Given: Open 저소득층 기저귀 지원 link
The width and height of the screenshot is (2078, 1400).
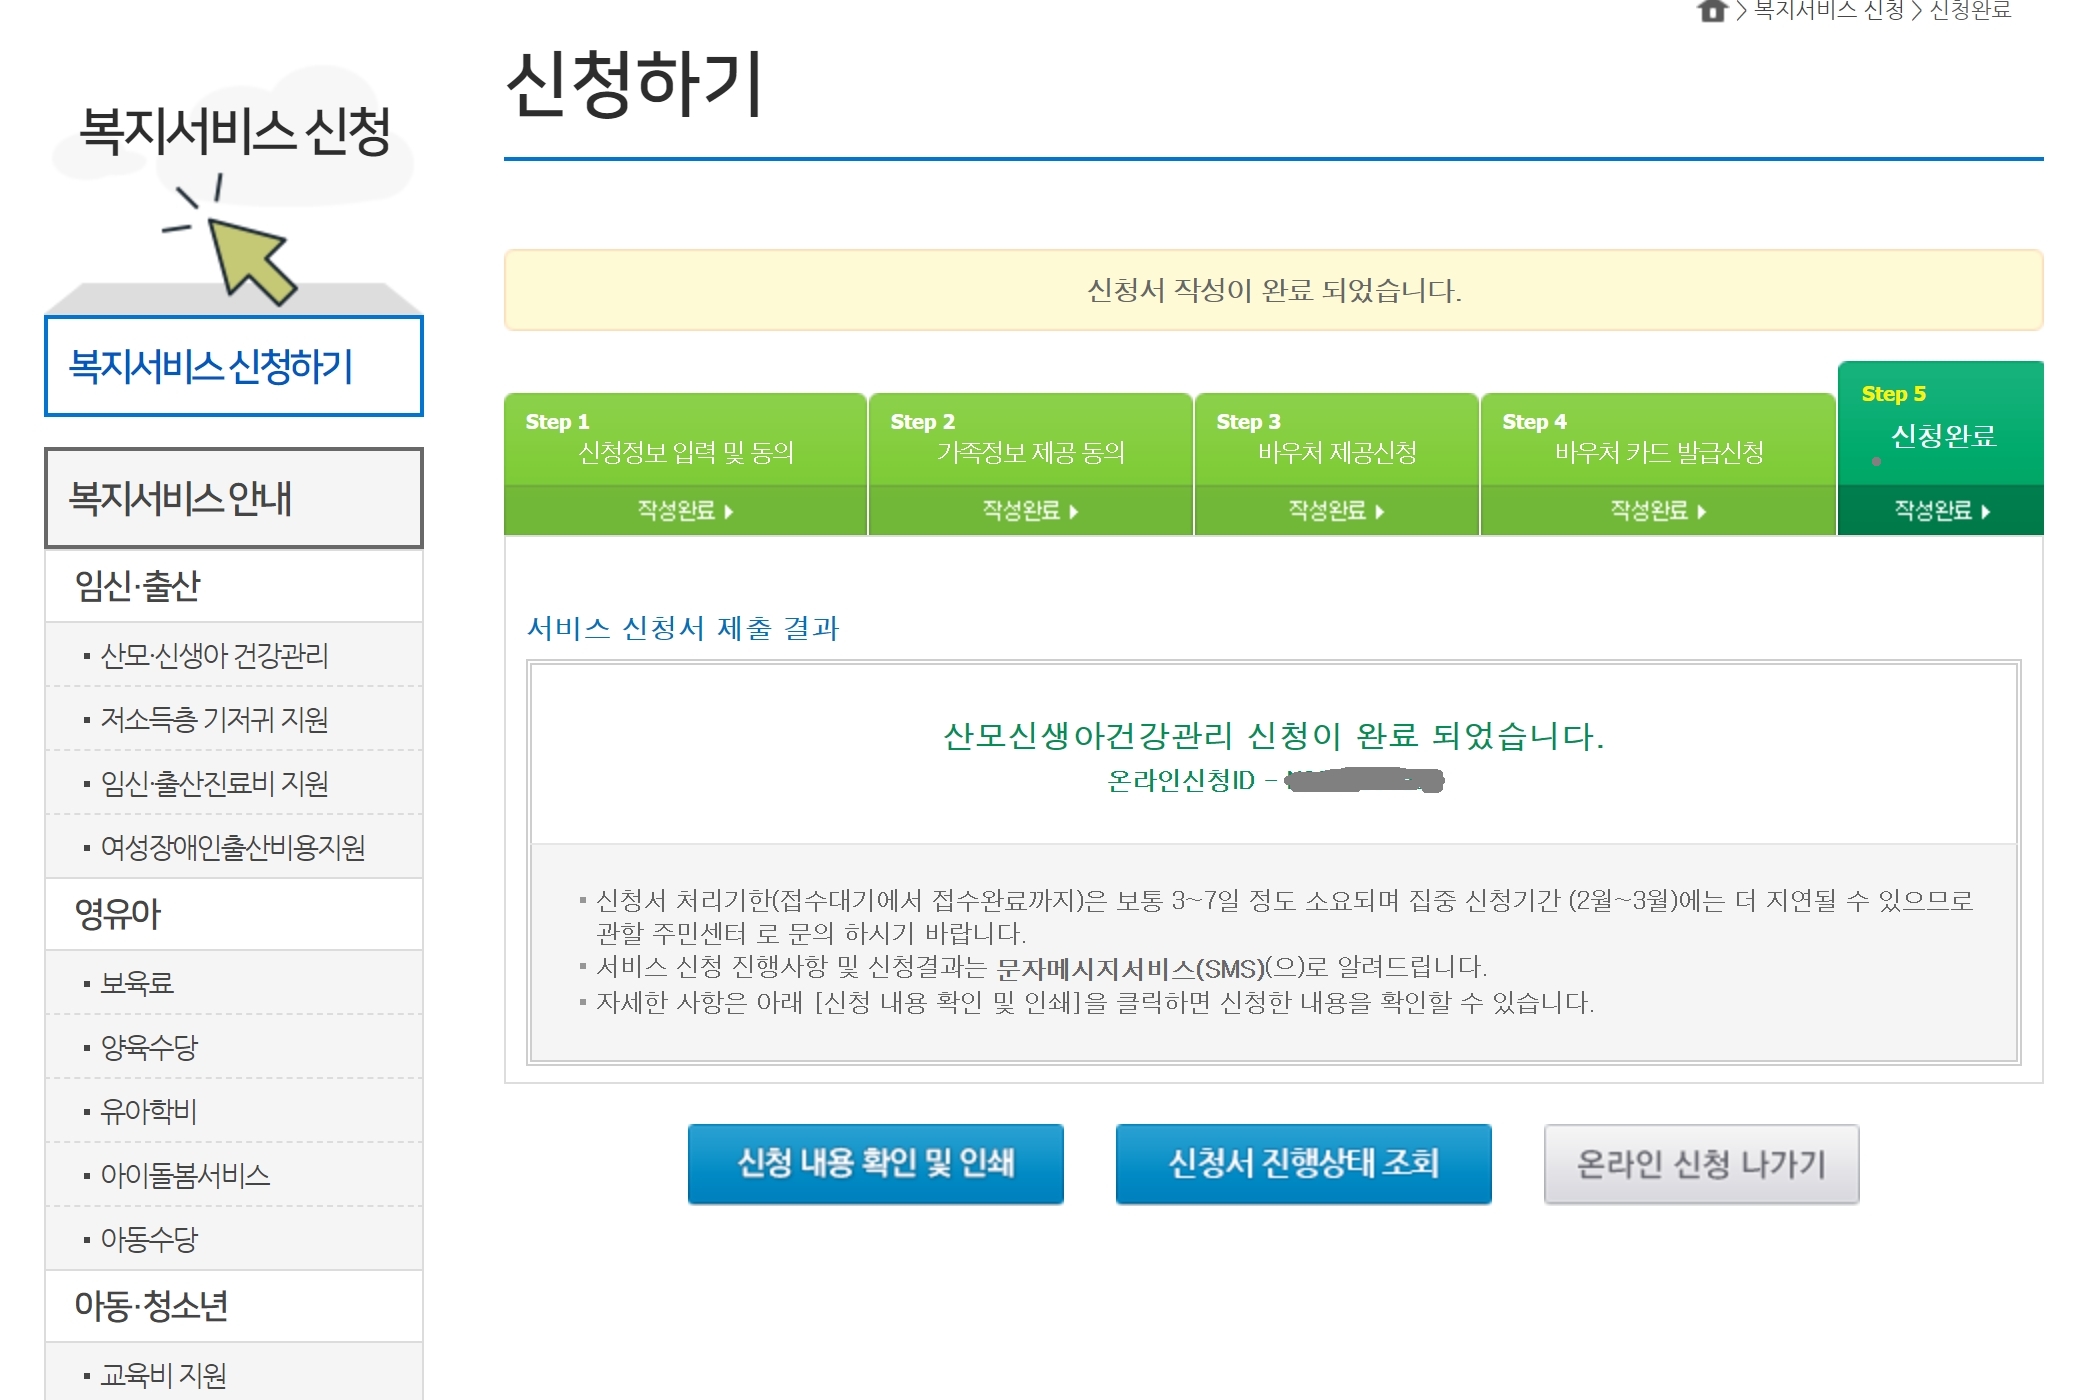Looking at the screenshot, I should [x=214, y=720].
